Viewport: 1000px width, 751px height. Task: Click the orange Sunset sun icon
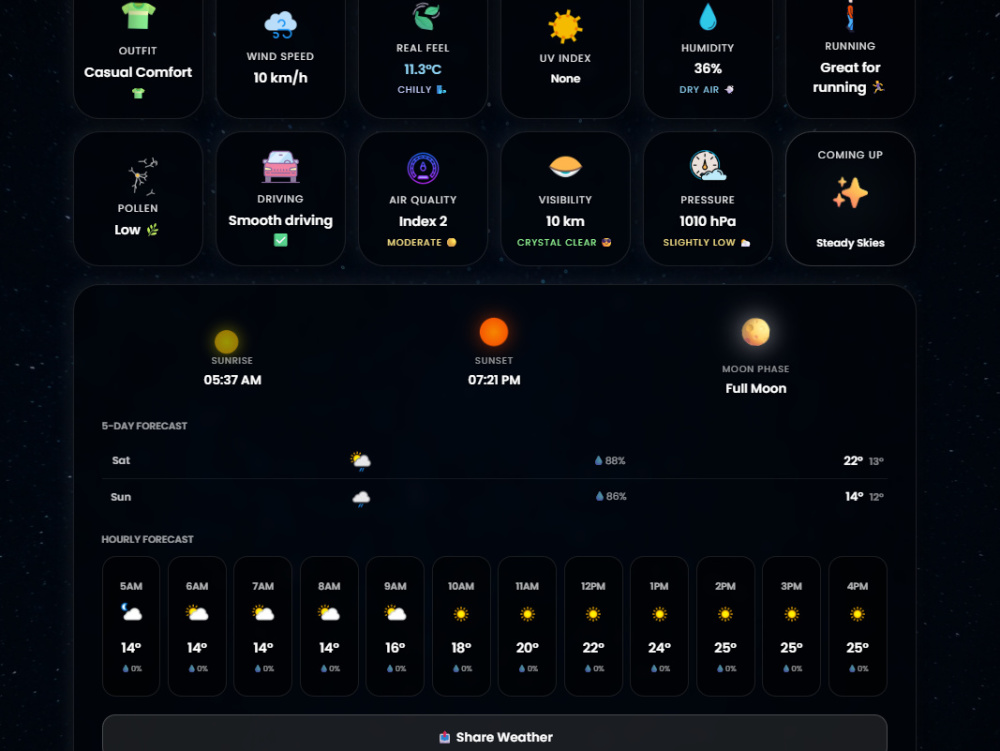pyautogui.click(x=494, y=332)
